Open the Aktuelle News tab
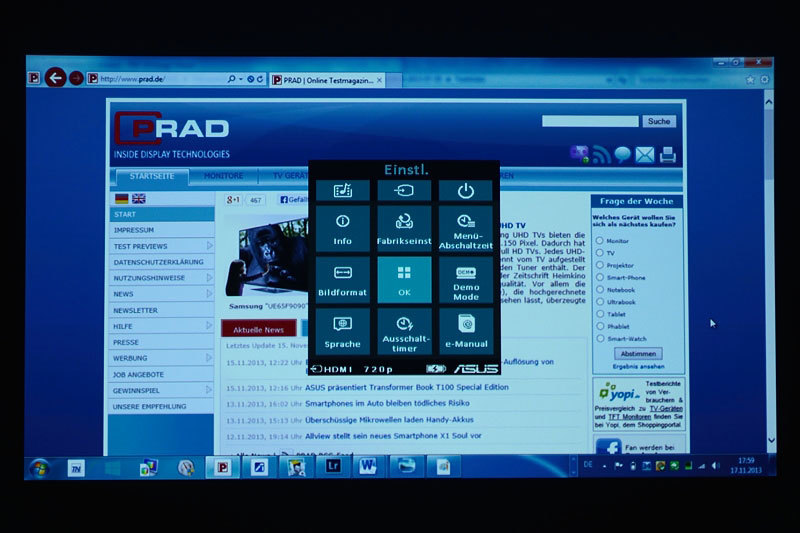The image size is (800, 533). pyautogui.click(x=259, y=329)
